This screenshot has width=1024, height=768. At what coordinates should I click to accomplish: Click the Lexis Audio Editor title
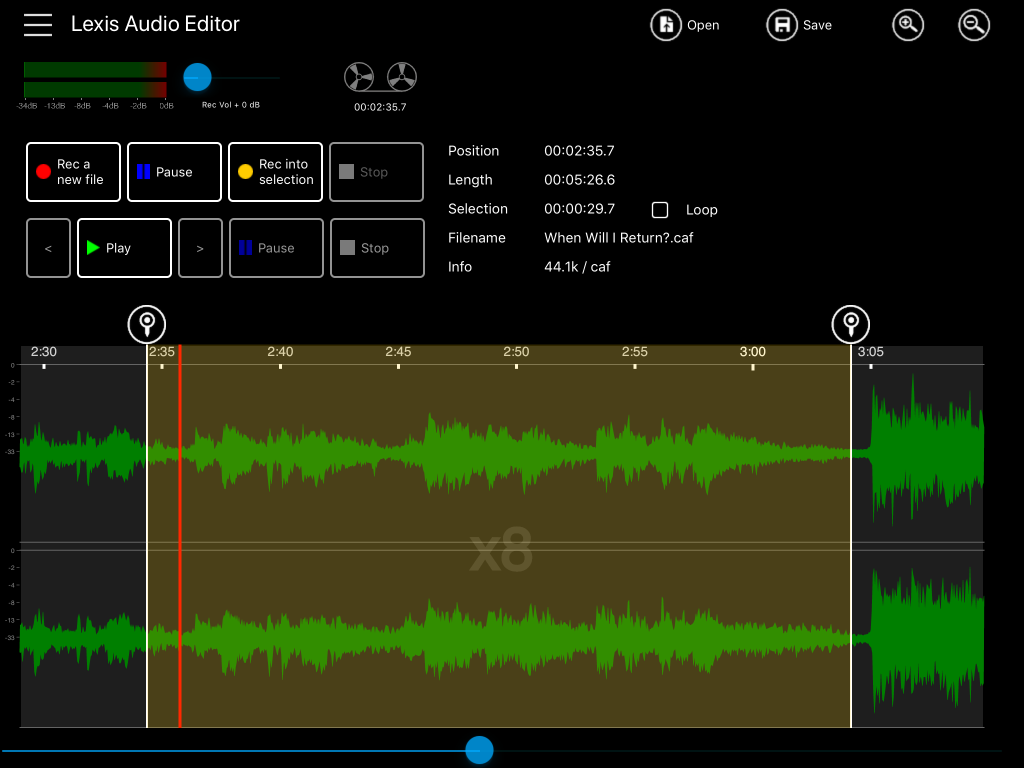tap(155, 24)
